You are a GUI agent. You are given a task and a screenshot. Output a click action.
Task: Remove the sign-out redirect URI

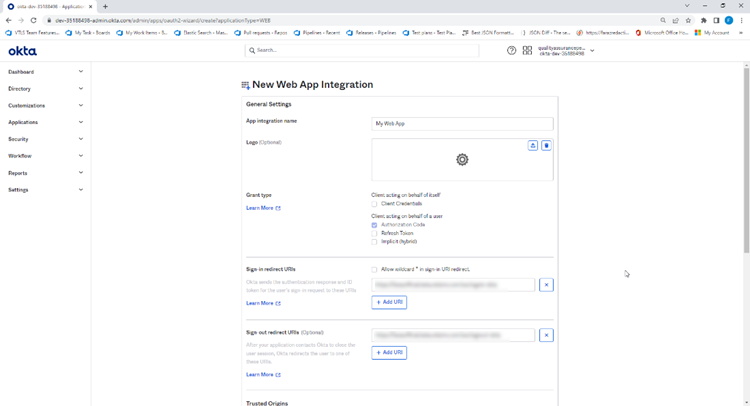click(546, 335)
